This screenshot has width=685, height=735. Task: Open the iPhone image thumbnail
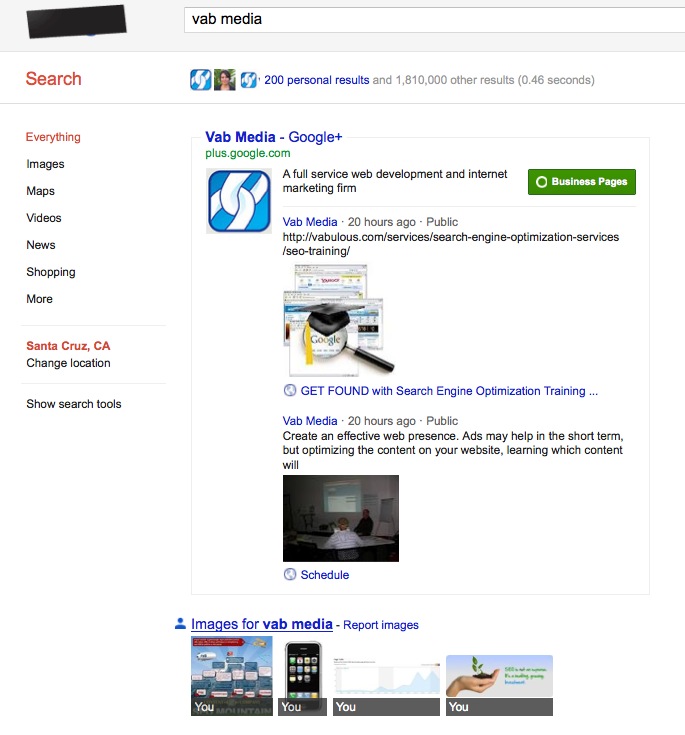pos(303,678)
